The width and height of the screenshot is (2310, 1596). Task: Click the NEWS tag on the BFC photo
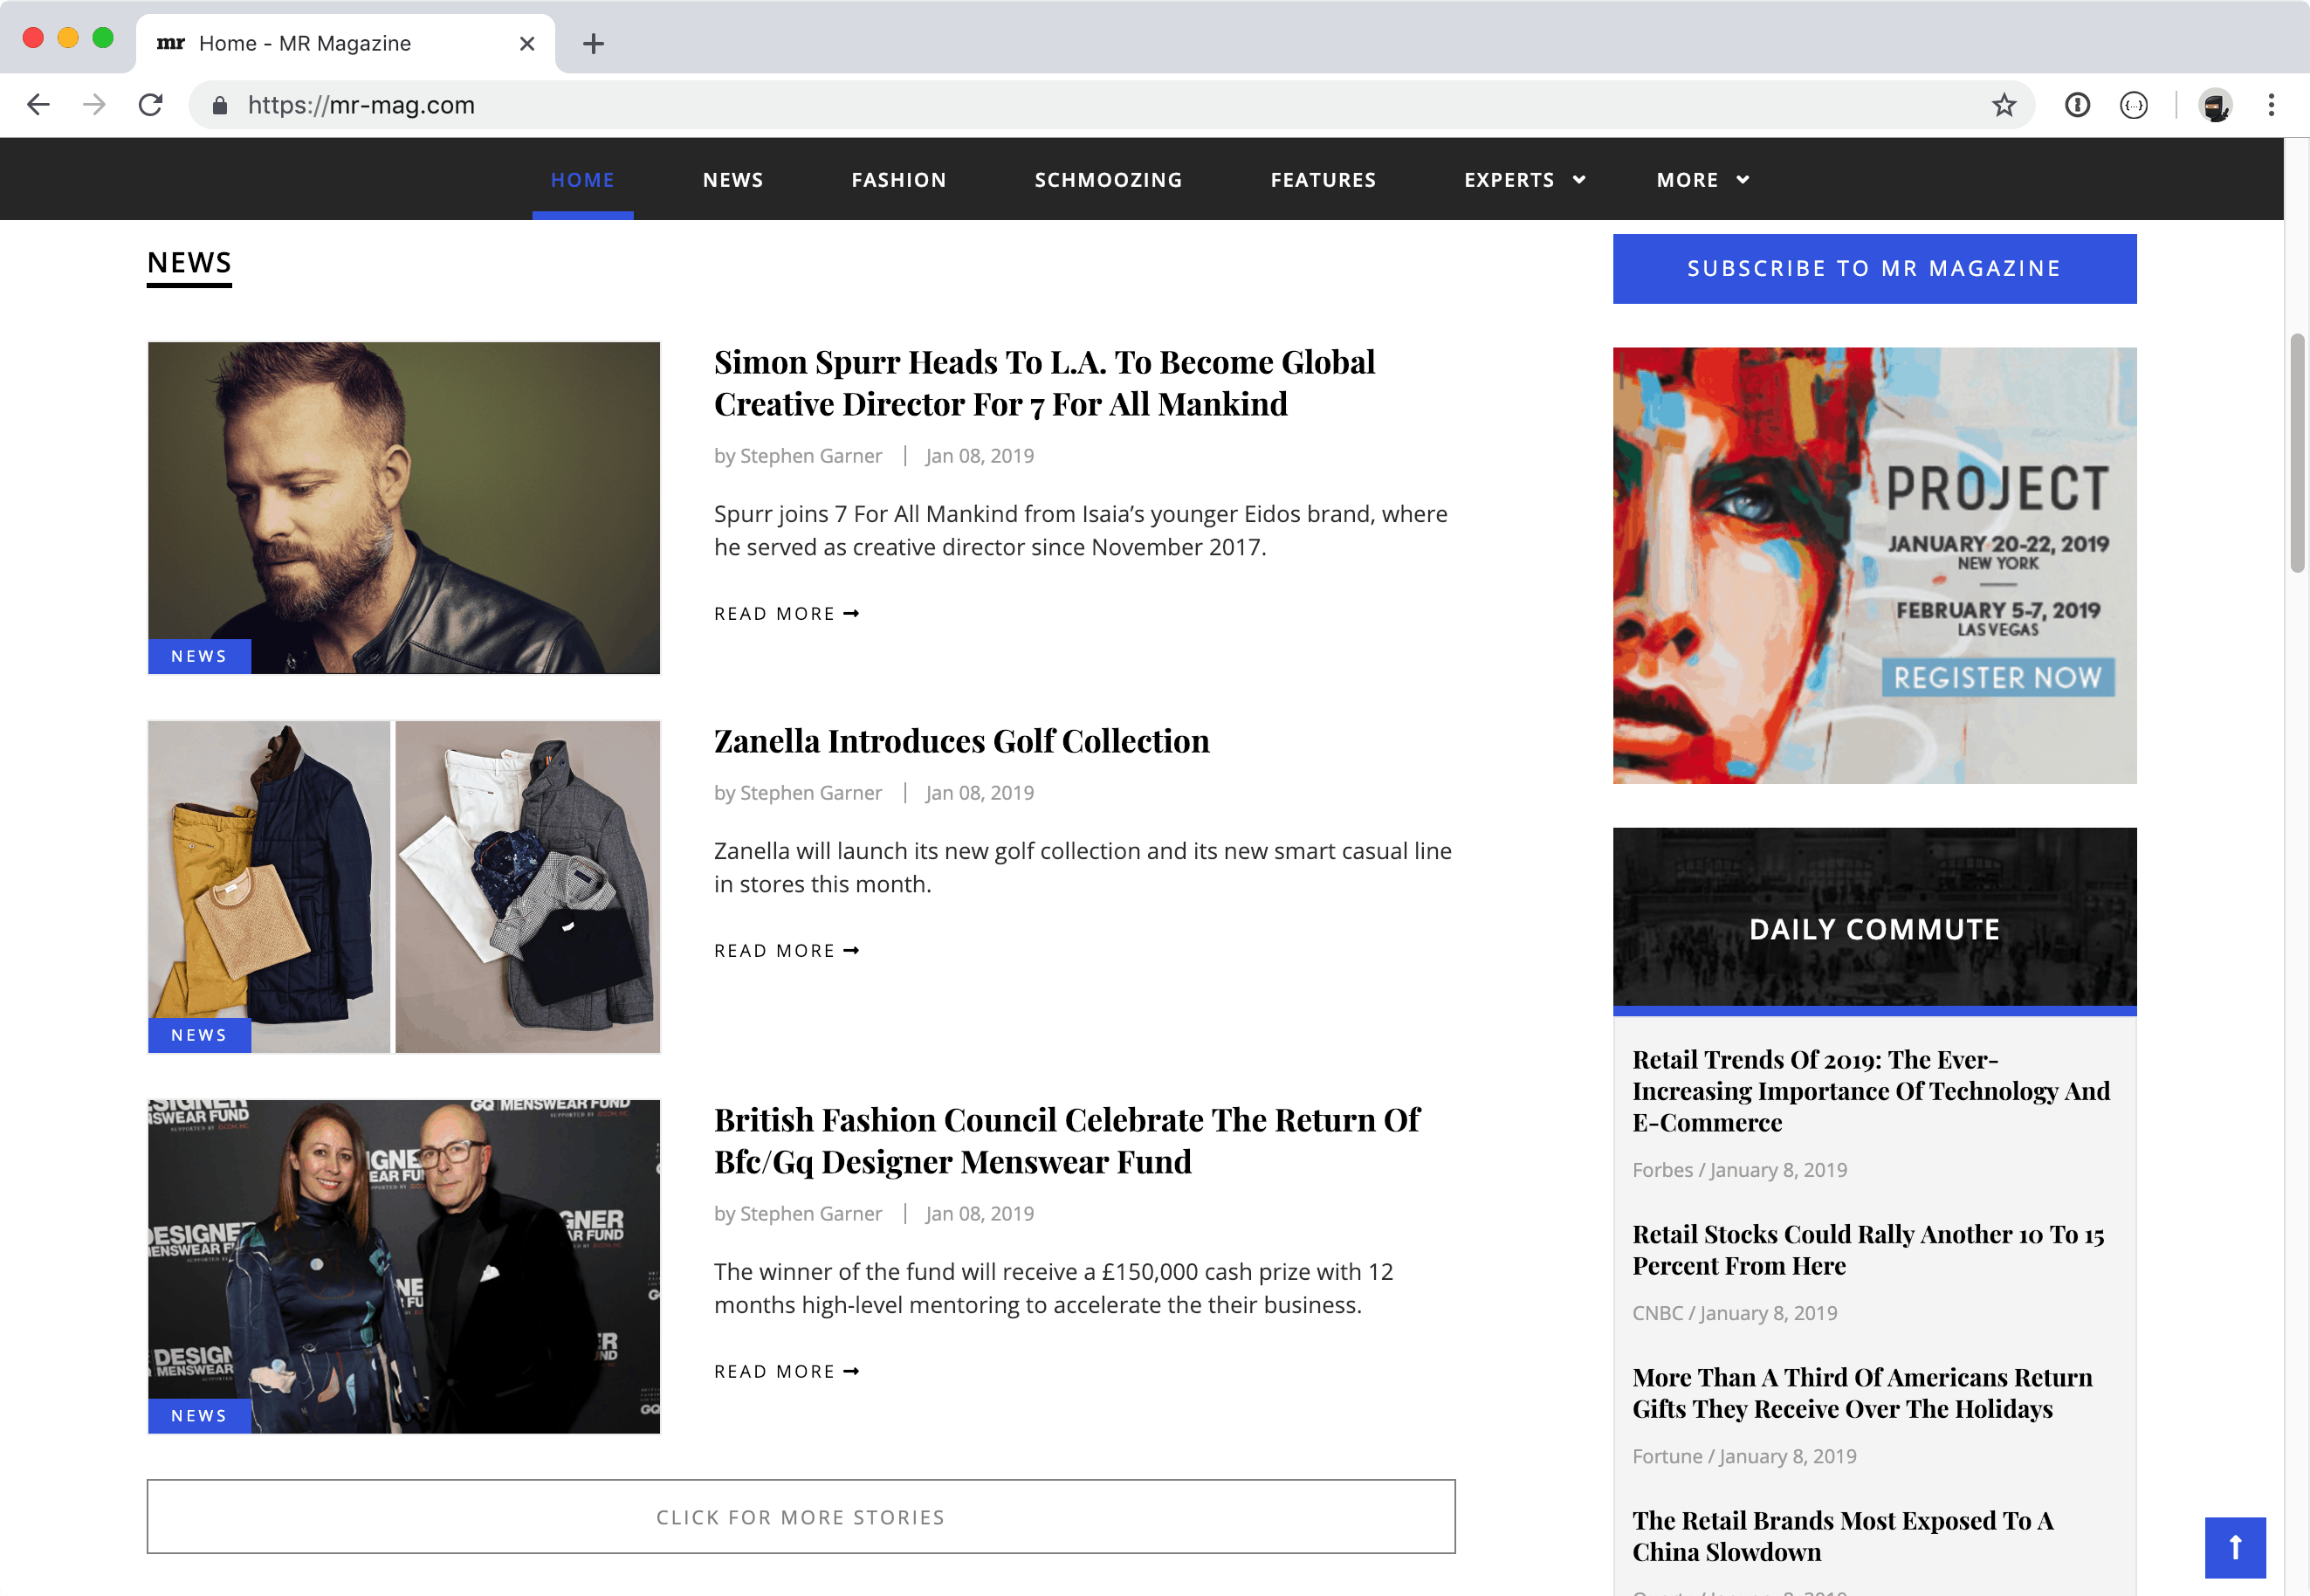tap(199, 1416)
